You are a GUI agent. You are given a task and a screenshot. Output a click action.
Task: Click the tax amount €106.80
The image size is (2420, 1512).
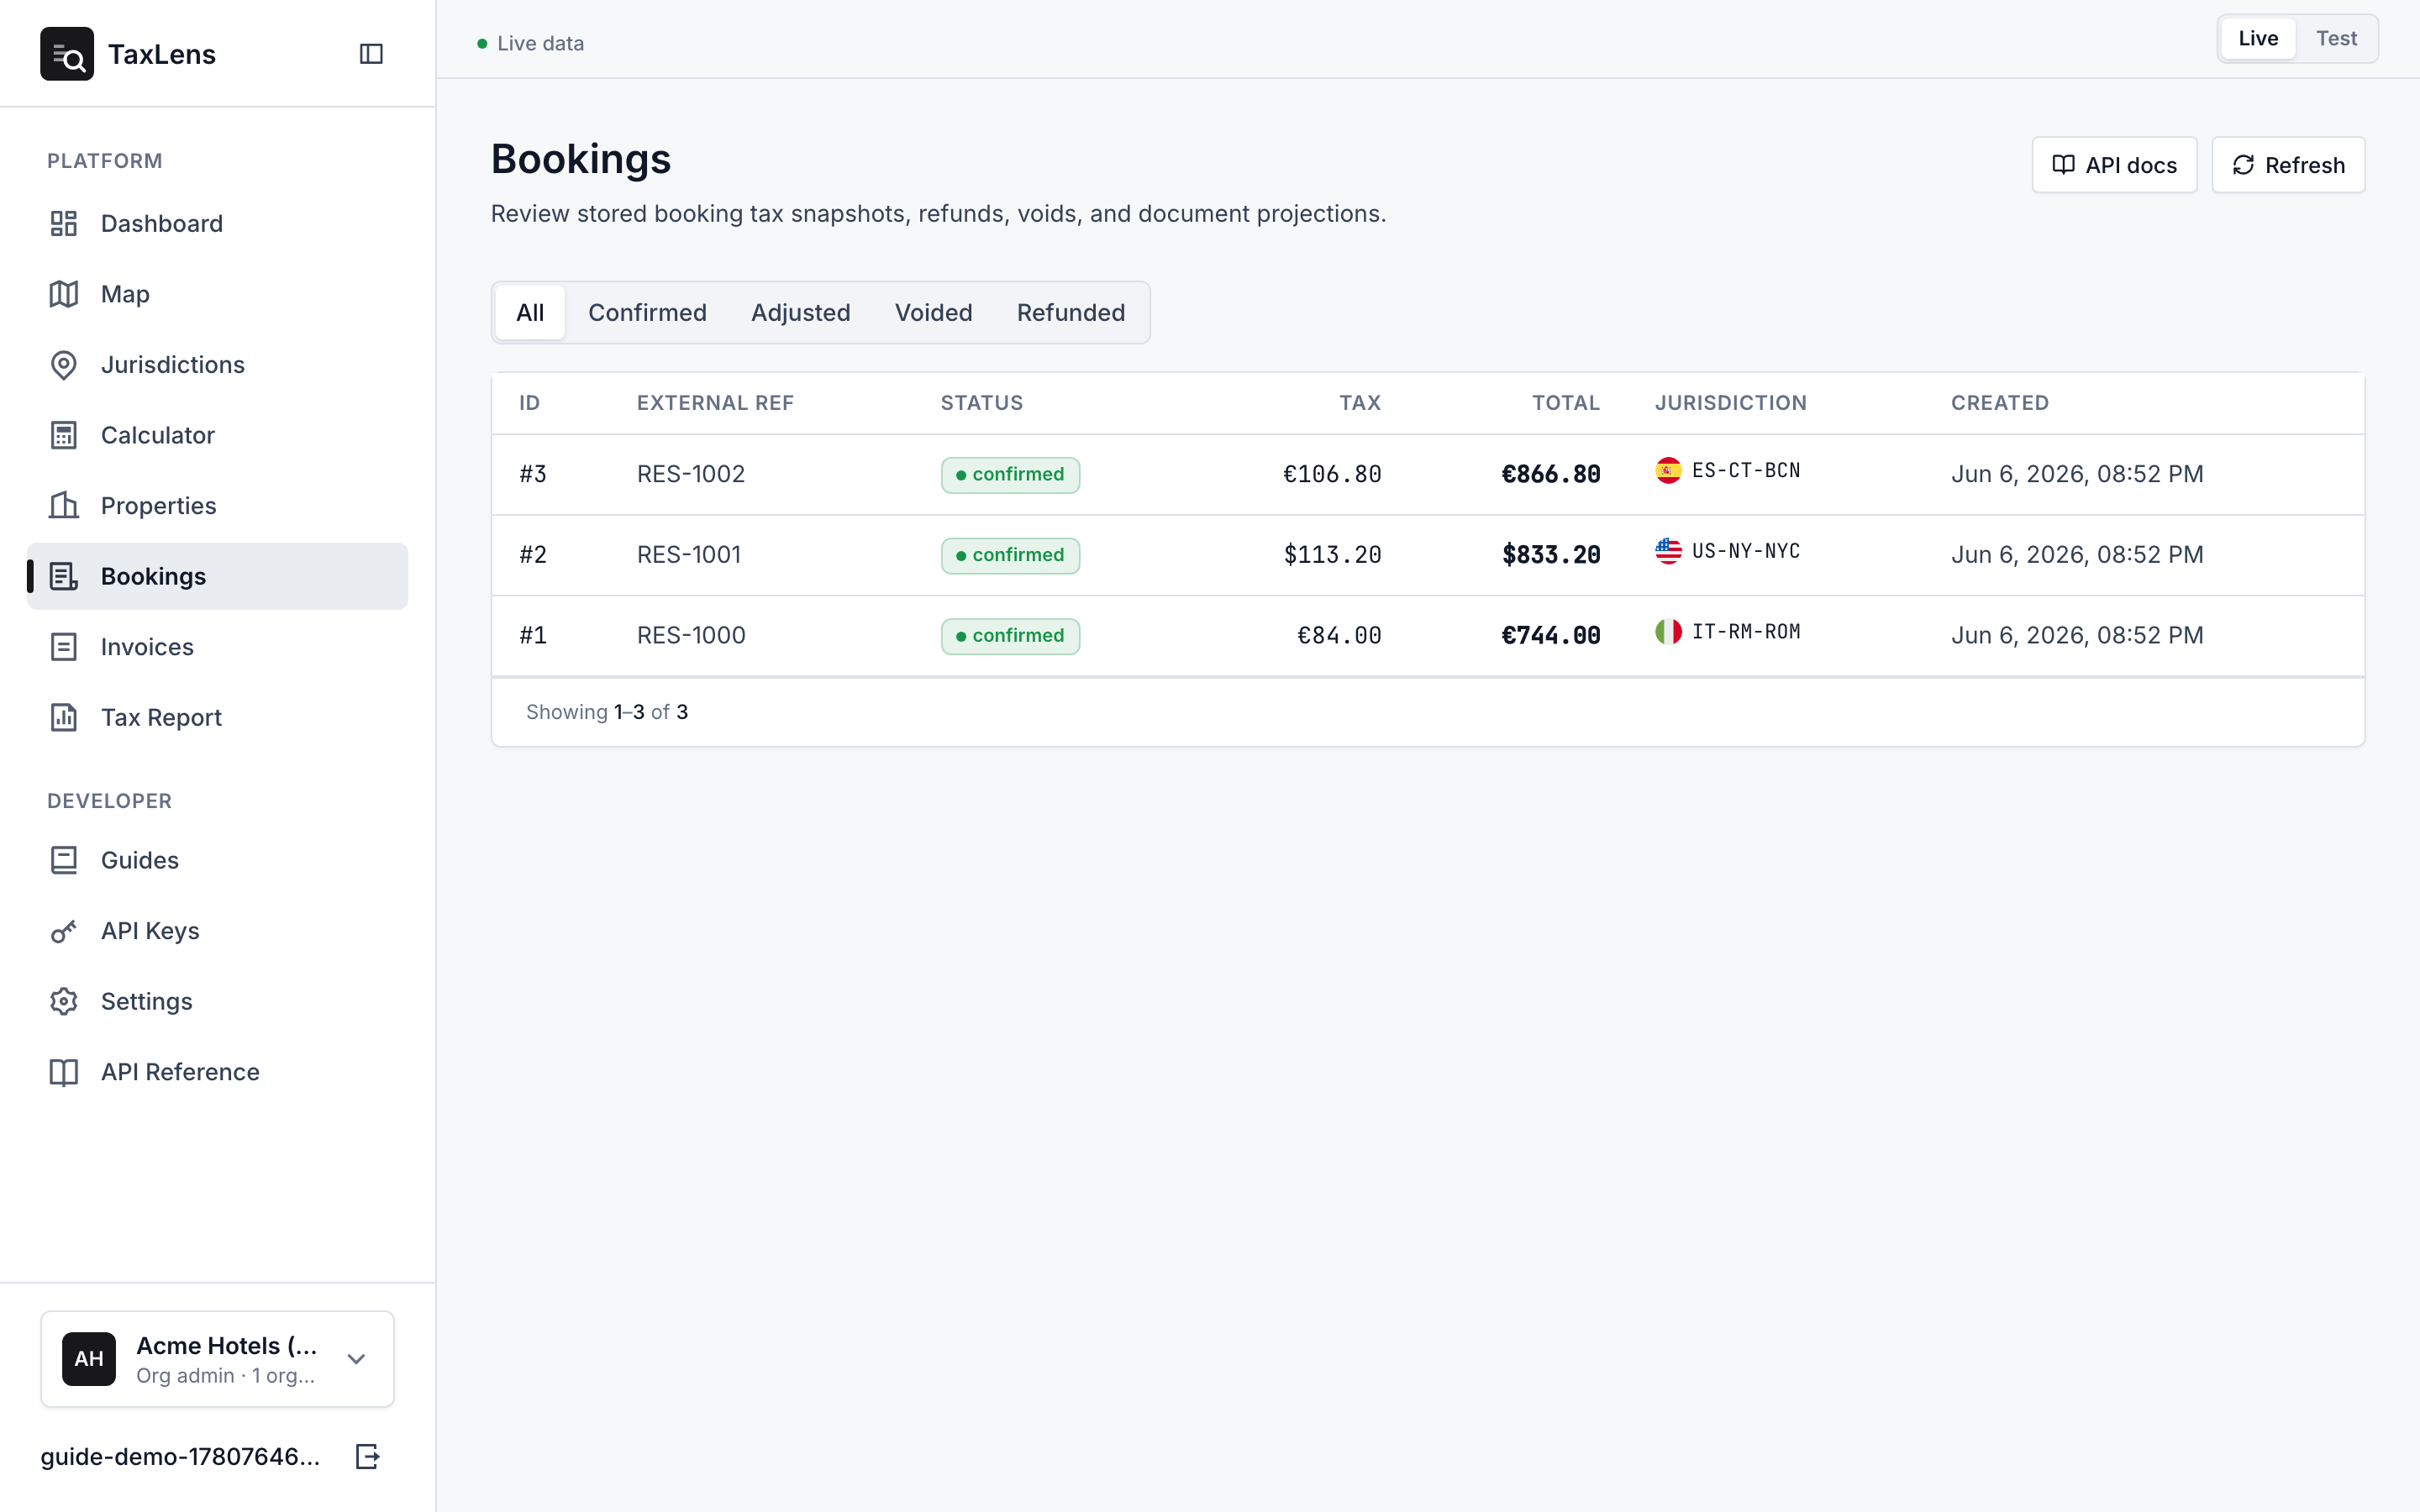1332,474
